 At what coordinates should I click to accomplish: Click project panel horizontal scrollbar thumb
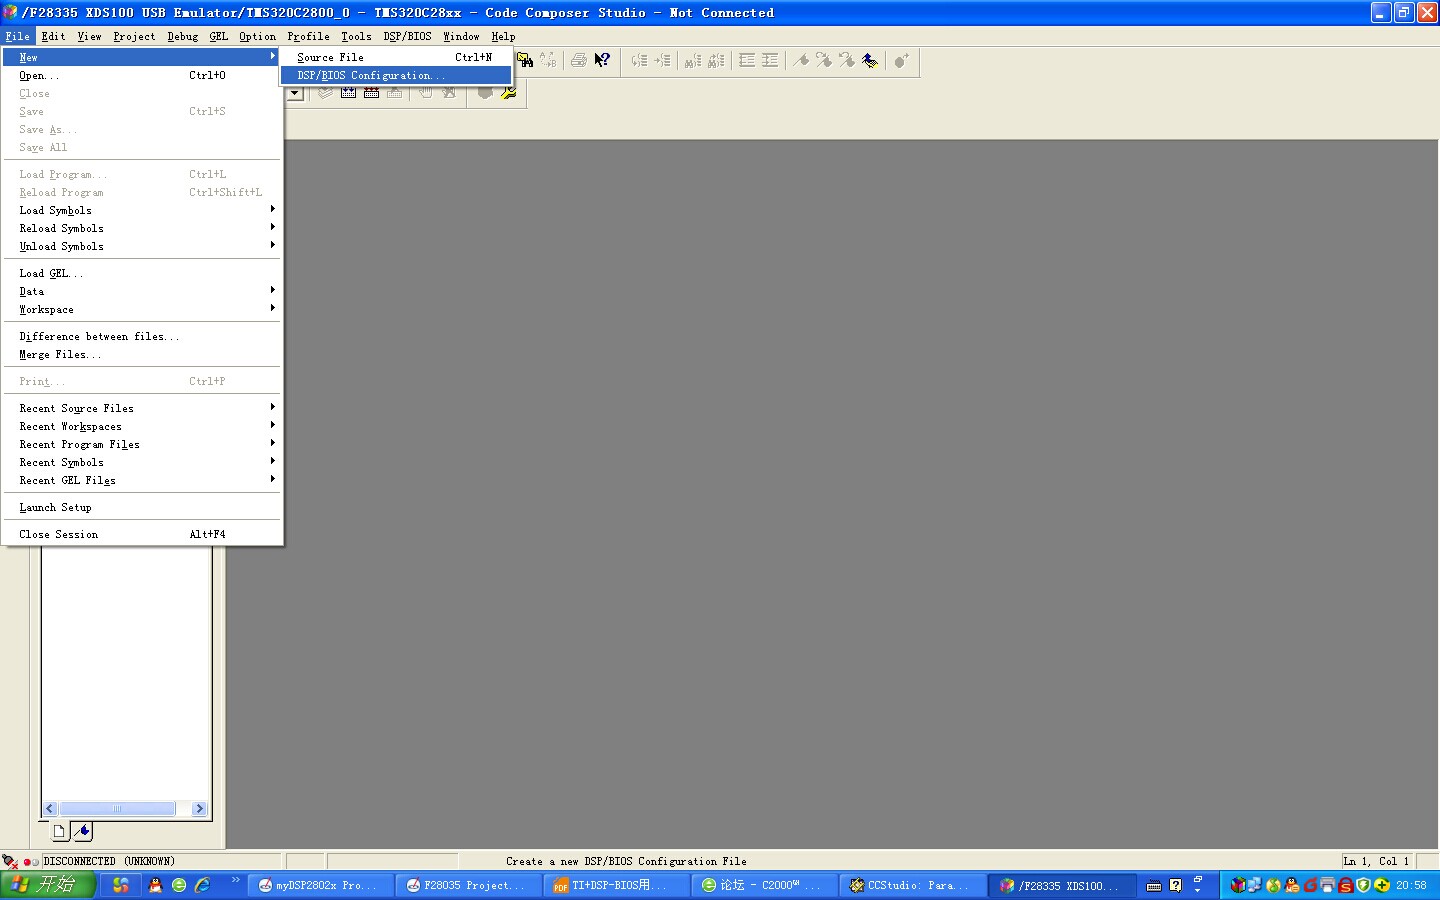click(117, 808)
